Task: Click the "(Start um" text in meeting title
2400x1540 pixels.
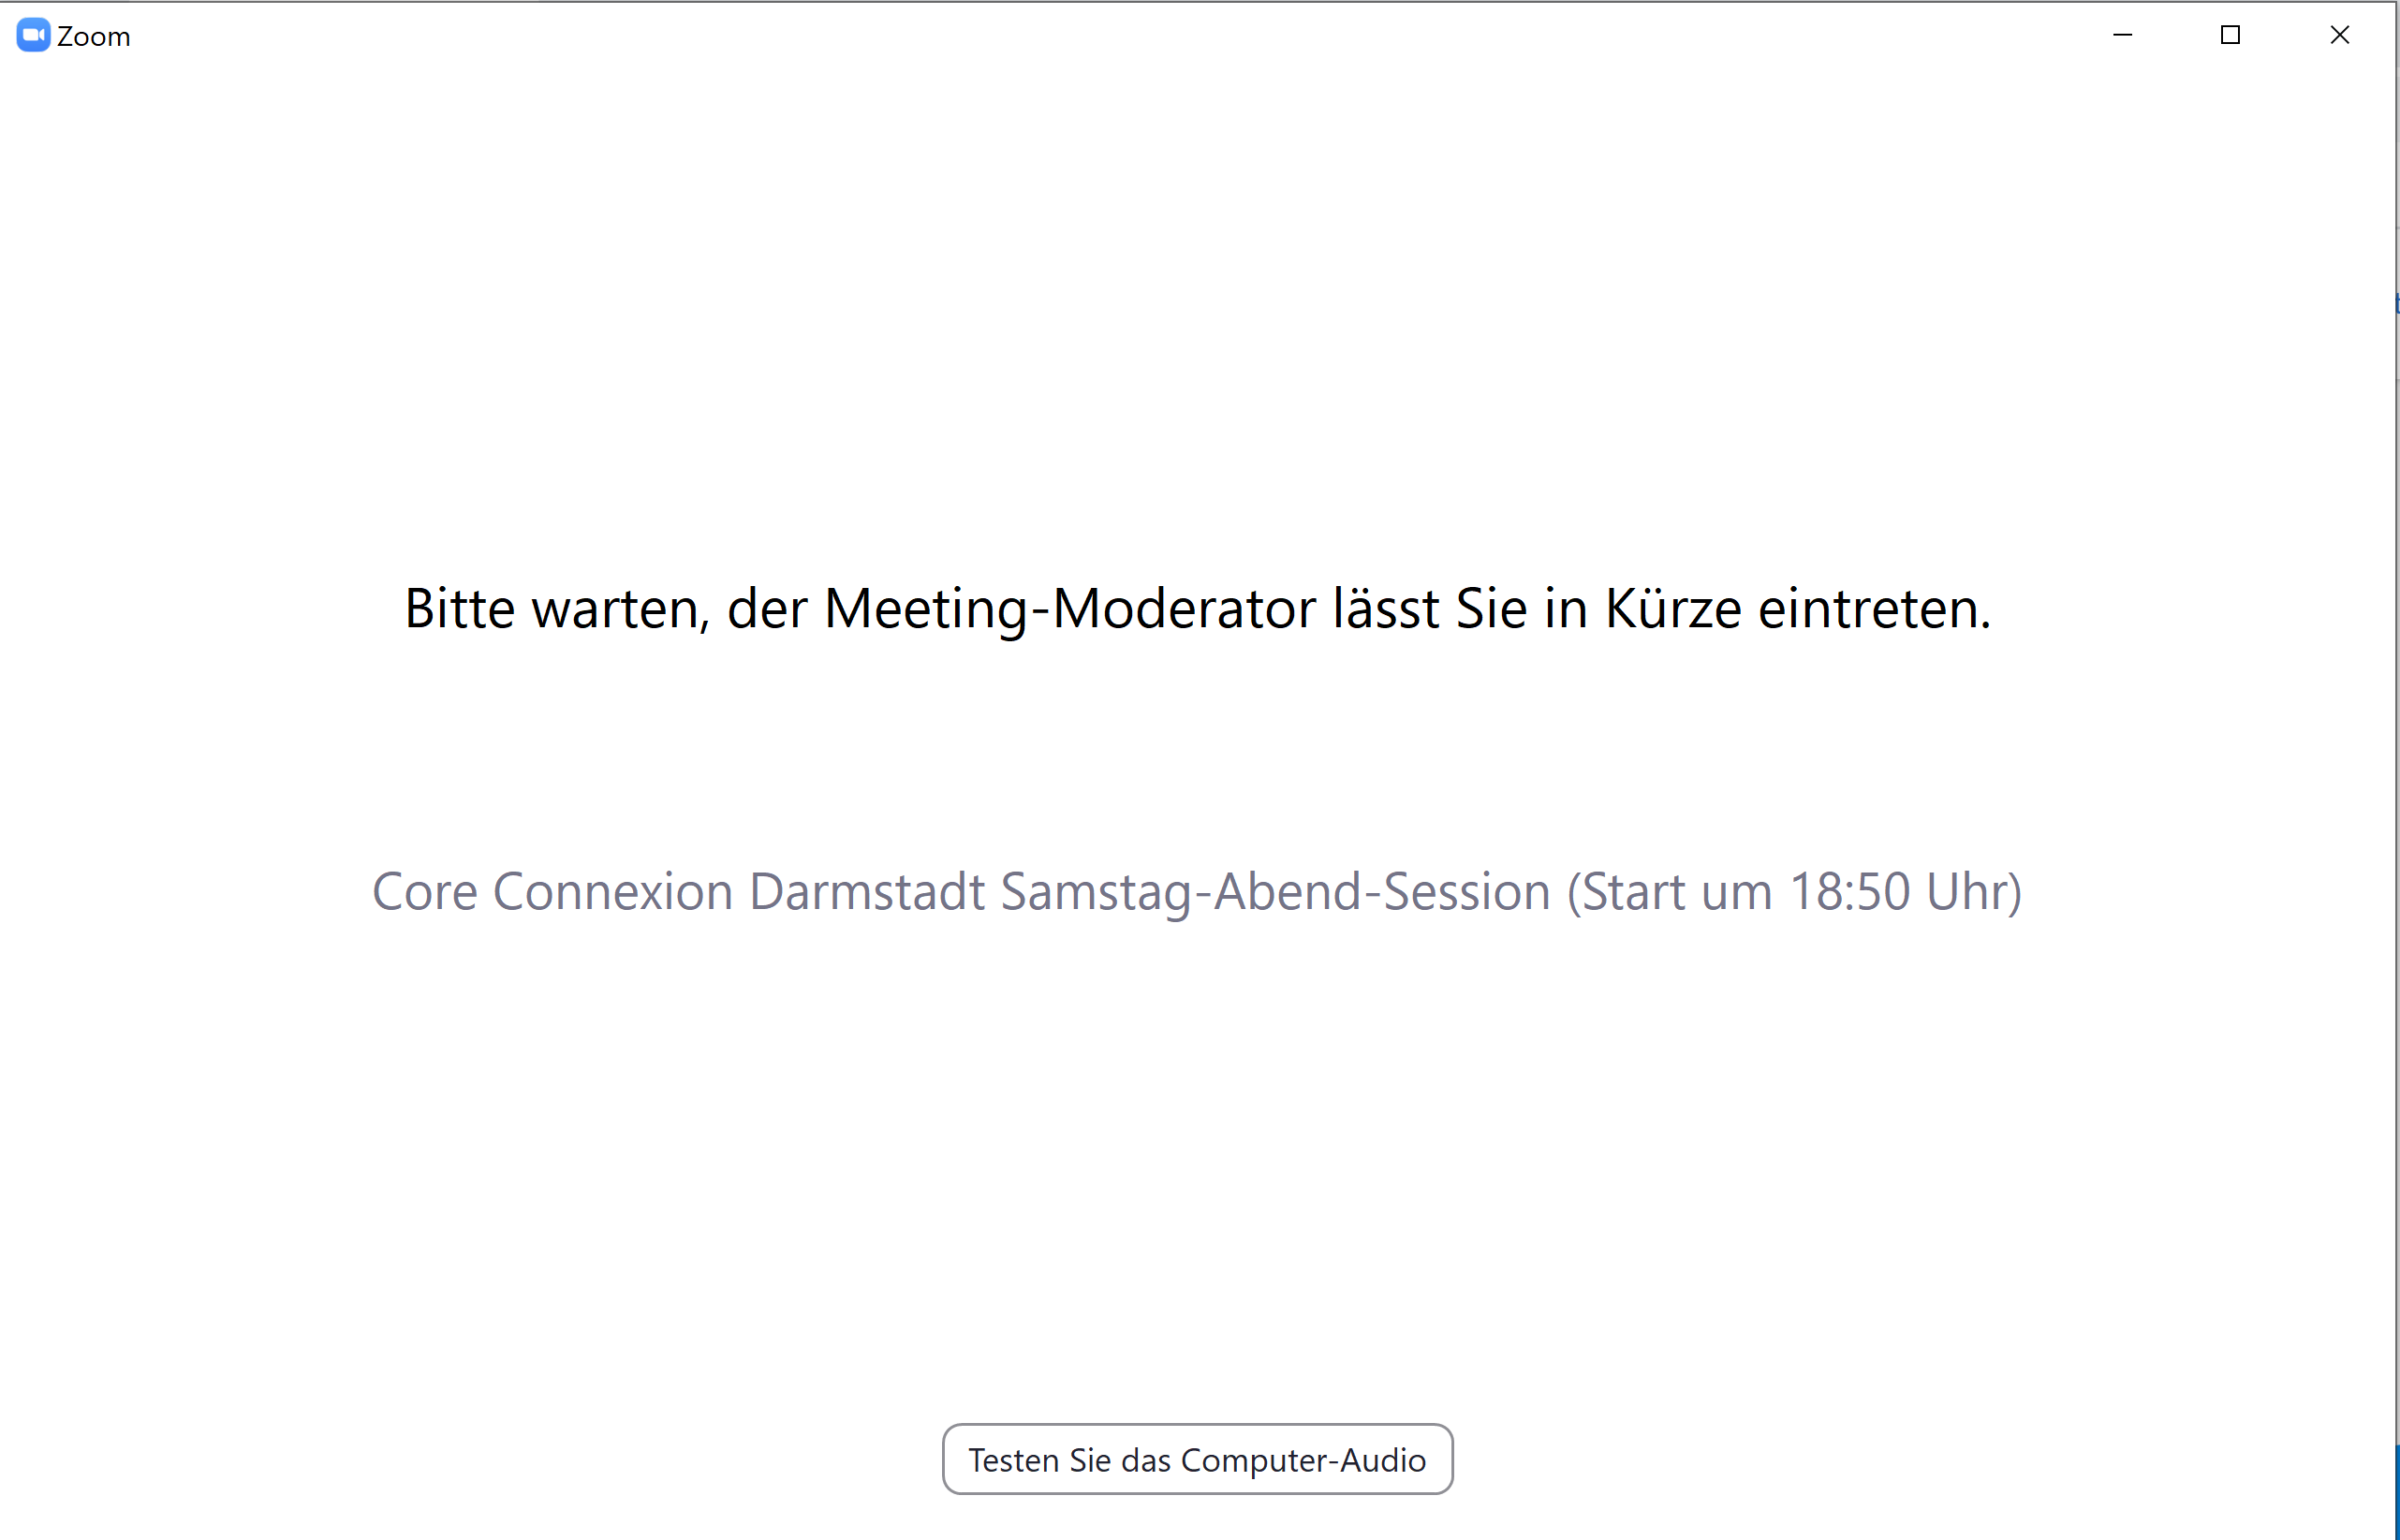Action: [x=1668, y=891]
